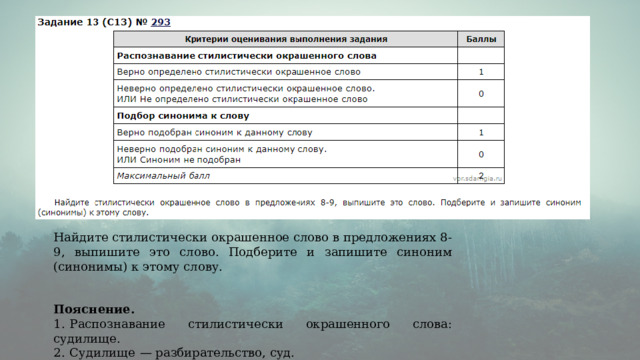Click the 'Максимальный балл' row
This screenshot has height=360, width=640.
[x=309, y=176]
